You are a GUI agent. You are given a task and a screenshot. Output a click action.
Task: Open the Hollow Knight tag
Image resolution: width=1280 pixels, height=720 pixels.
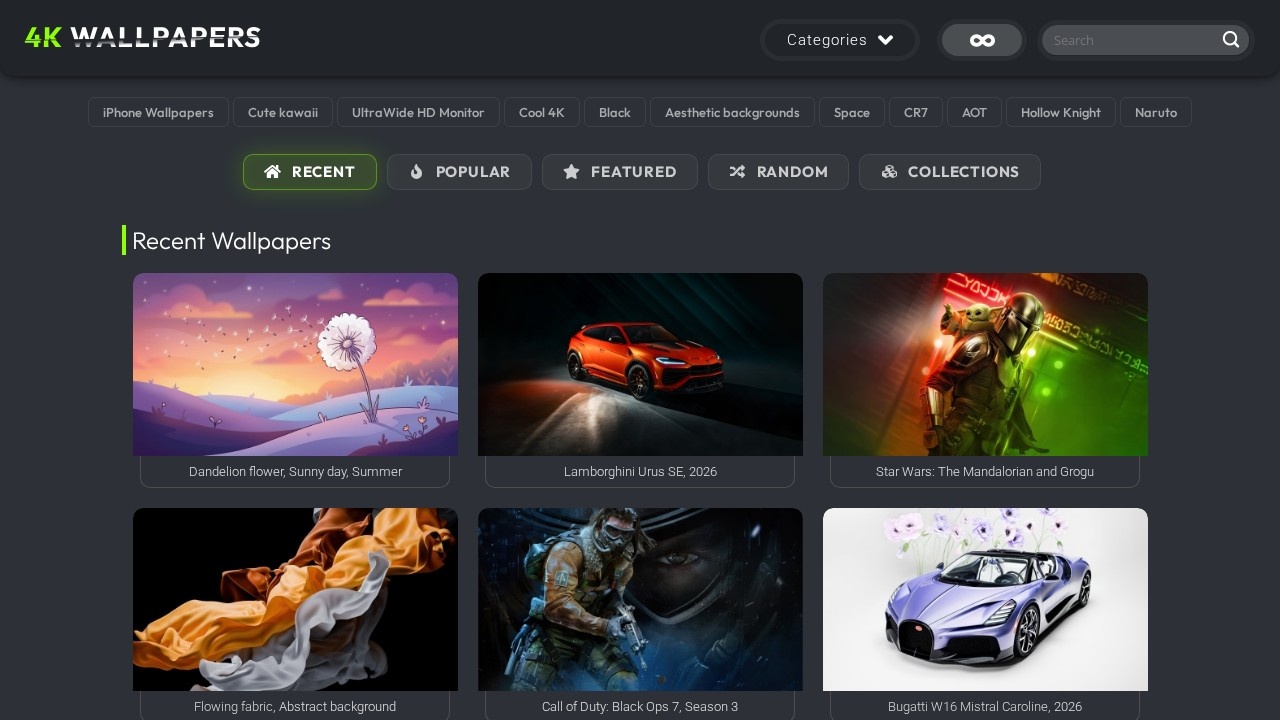(1061, 112)
